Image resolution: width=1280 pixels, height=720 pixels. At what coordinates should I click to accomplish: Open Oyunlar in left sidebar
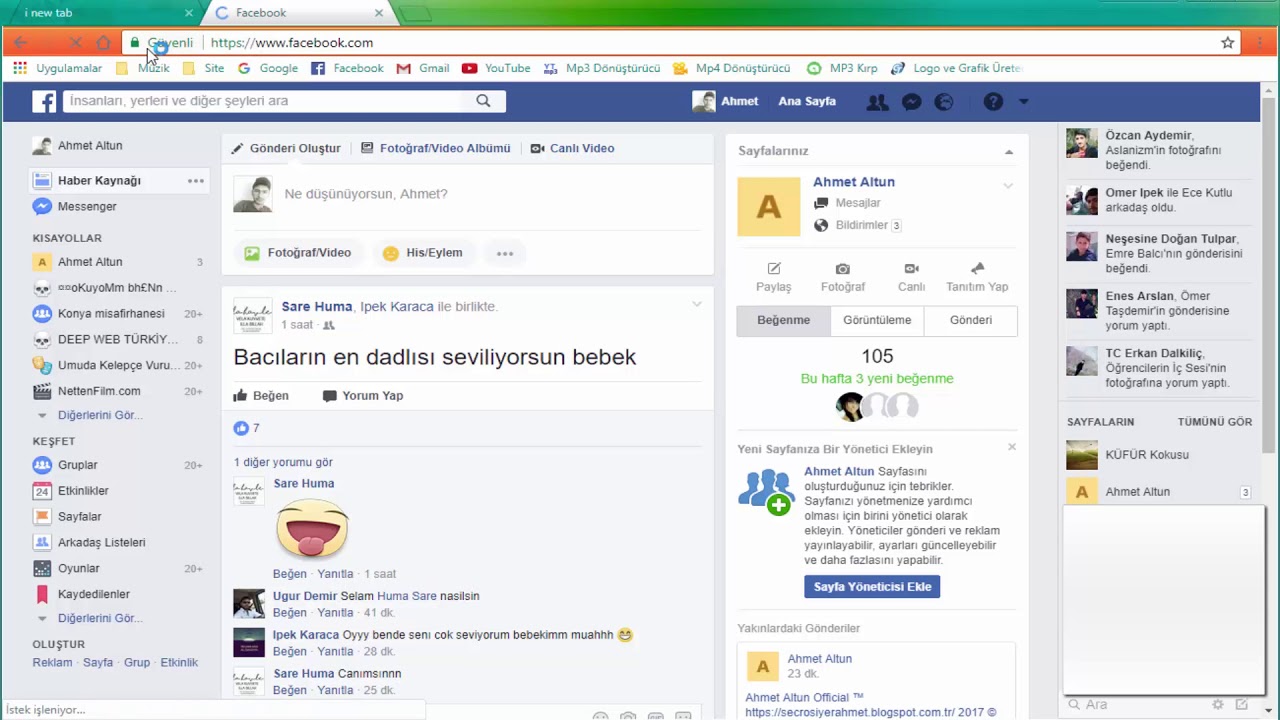78,568
